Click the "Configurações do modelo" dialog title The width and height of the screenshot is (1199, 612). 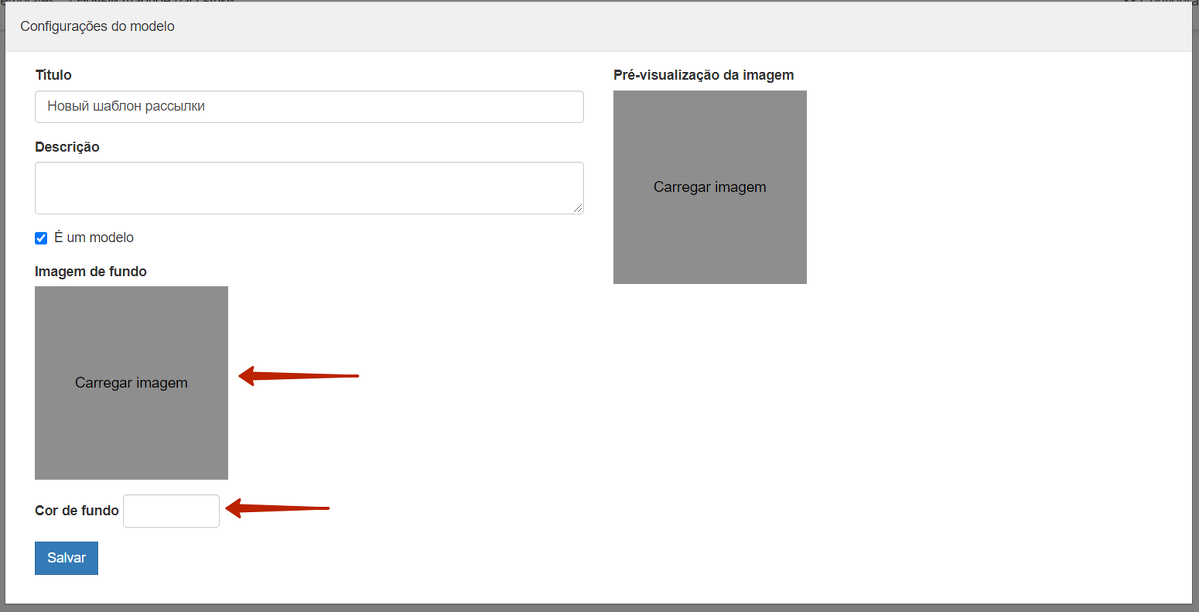97,26
